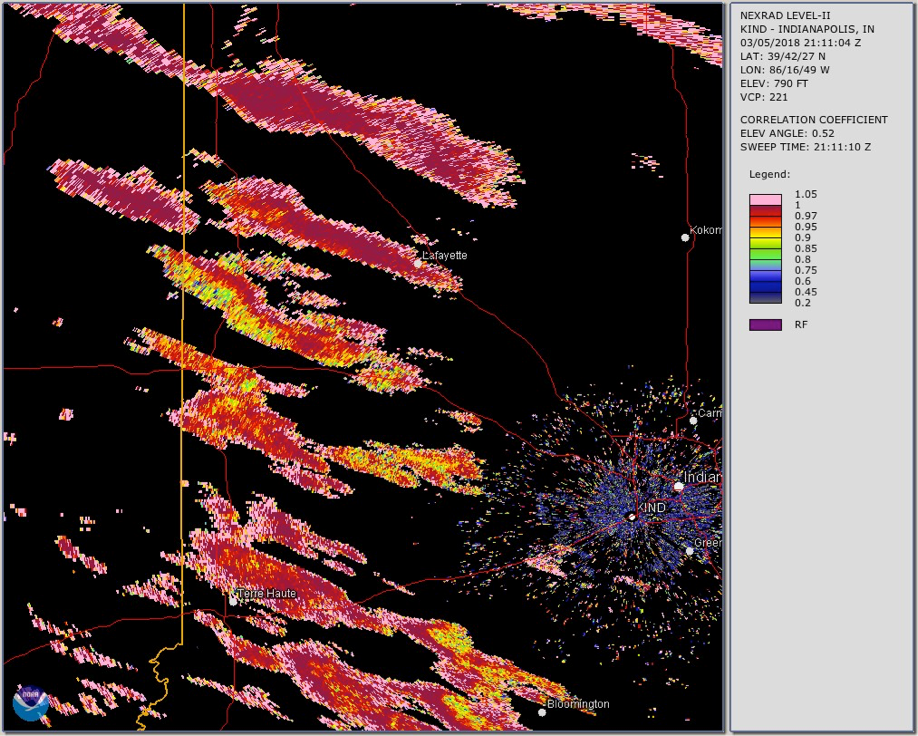Click the Lafayette city marker dot
The width and height of the screenshot is (918, 736).
[419, 263]
